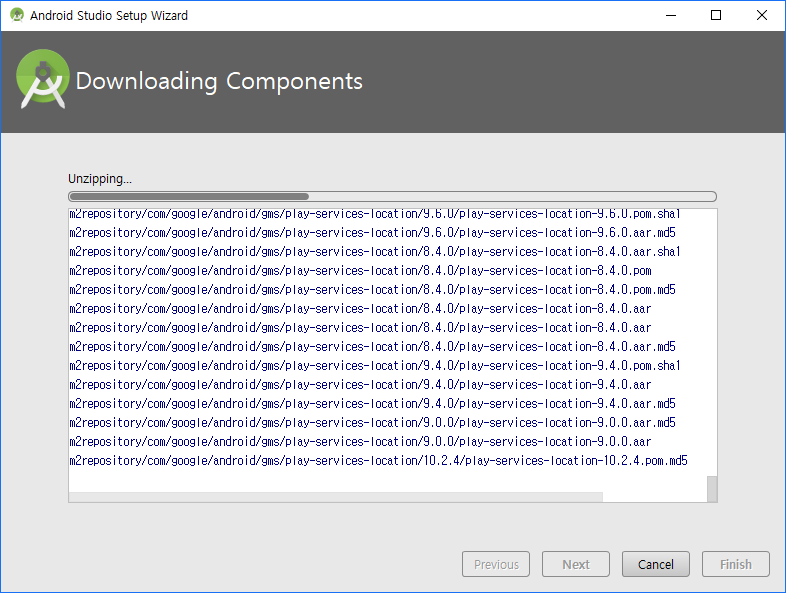Click the unzipping progress bar
Image resolution: width=786 pixels, height=593 pixels.
click(392, 196)
